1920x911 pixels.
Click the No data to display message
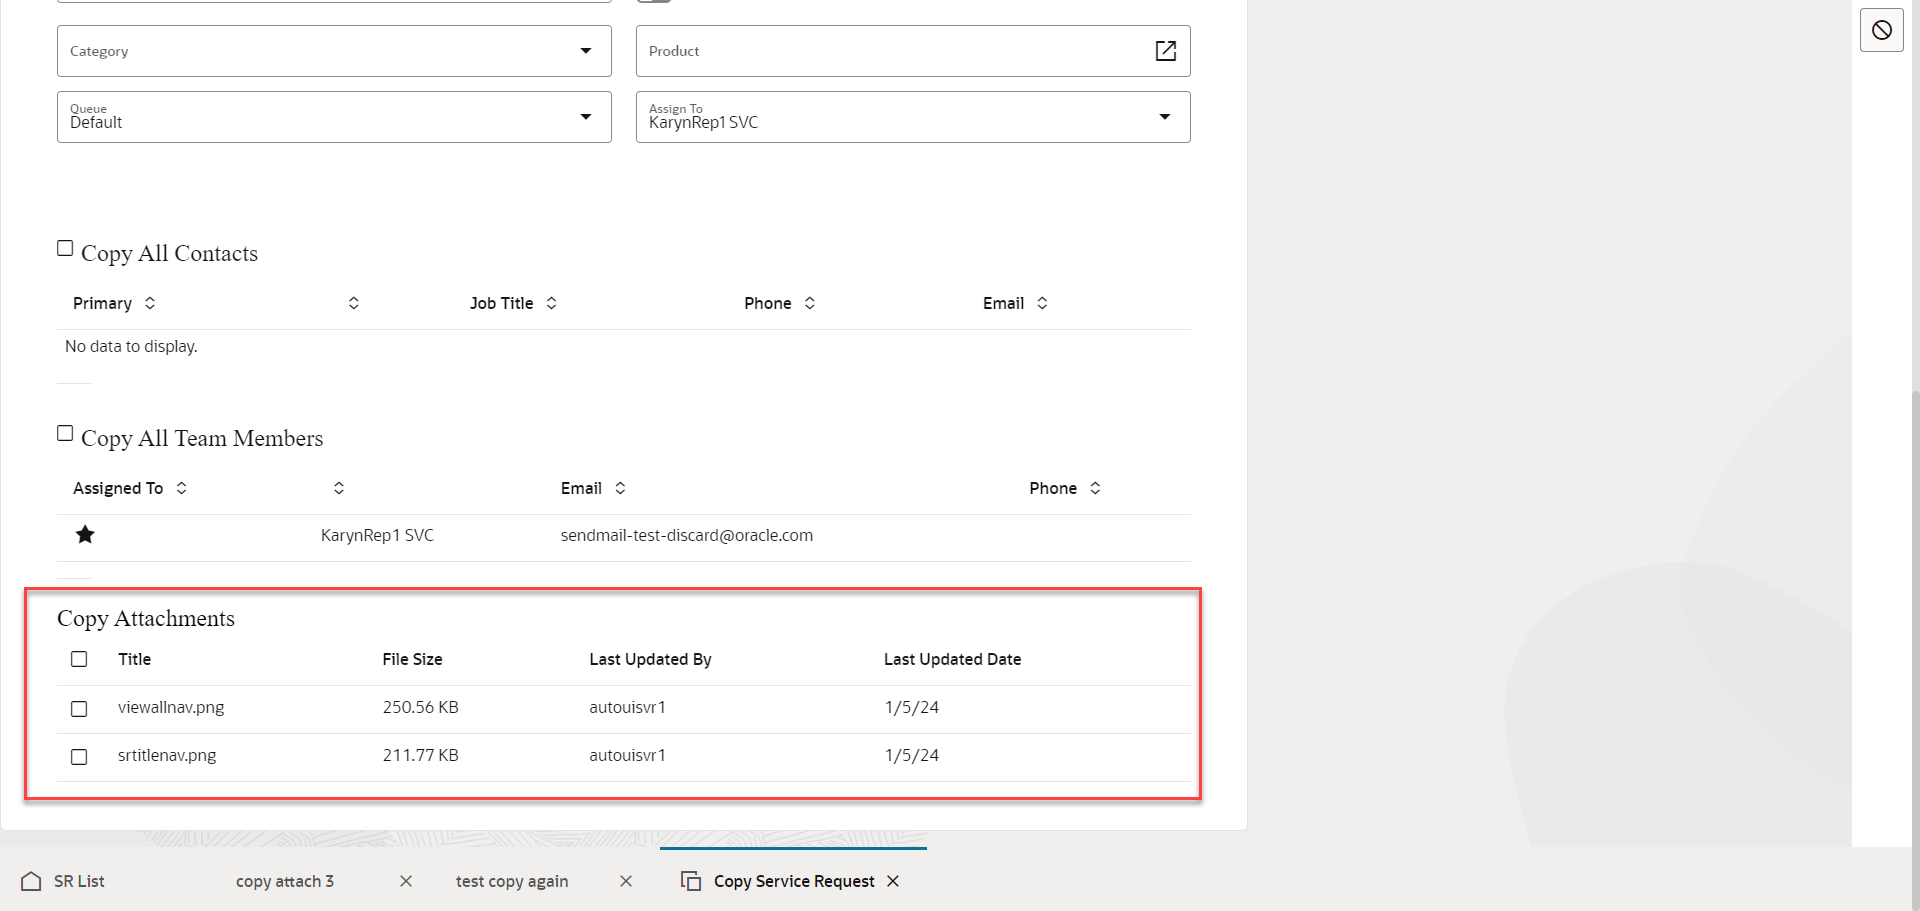tap(131, 346)
